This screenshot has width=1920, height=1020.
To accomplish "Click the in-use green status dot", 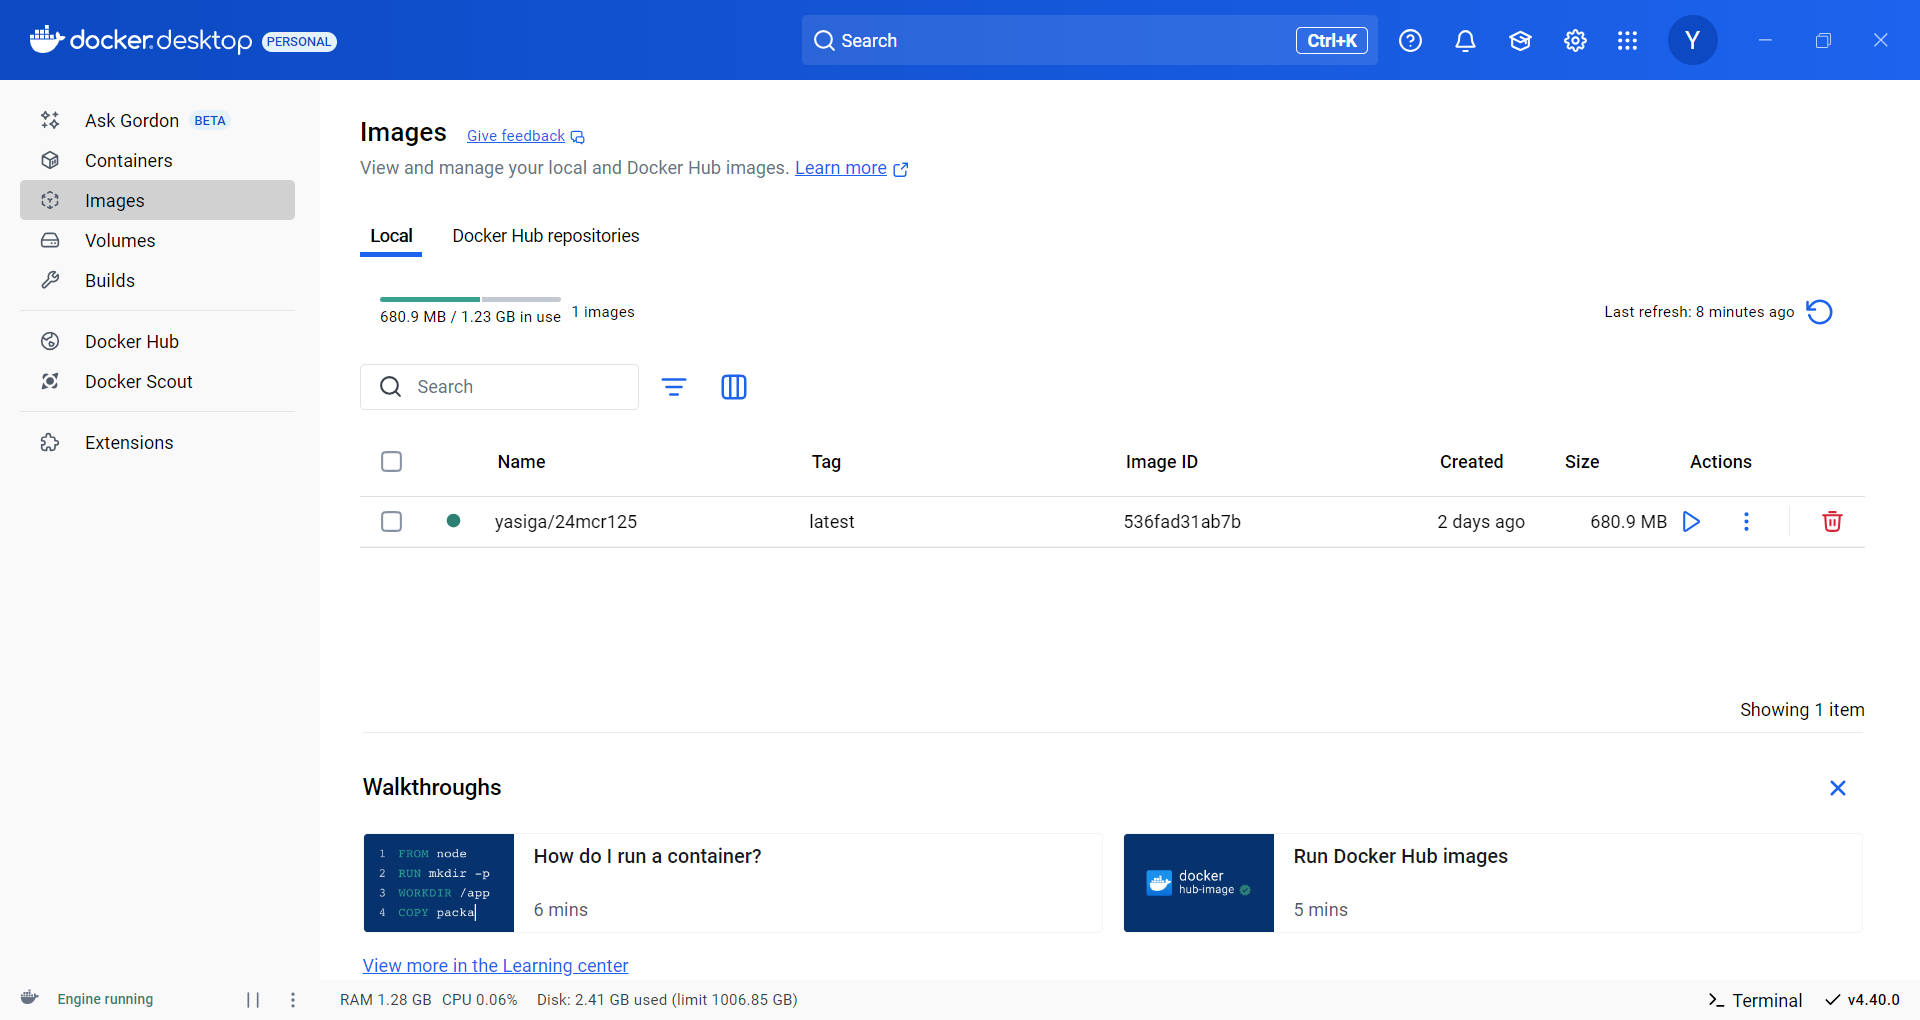I will pyautogui.click(x=453, y=520).
